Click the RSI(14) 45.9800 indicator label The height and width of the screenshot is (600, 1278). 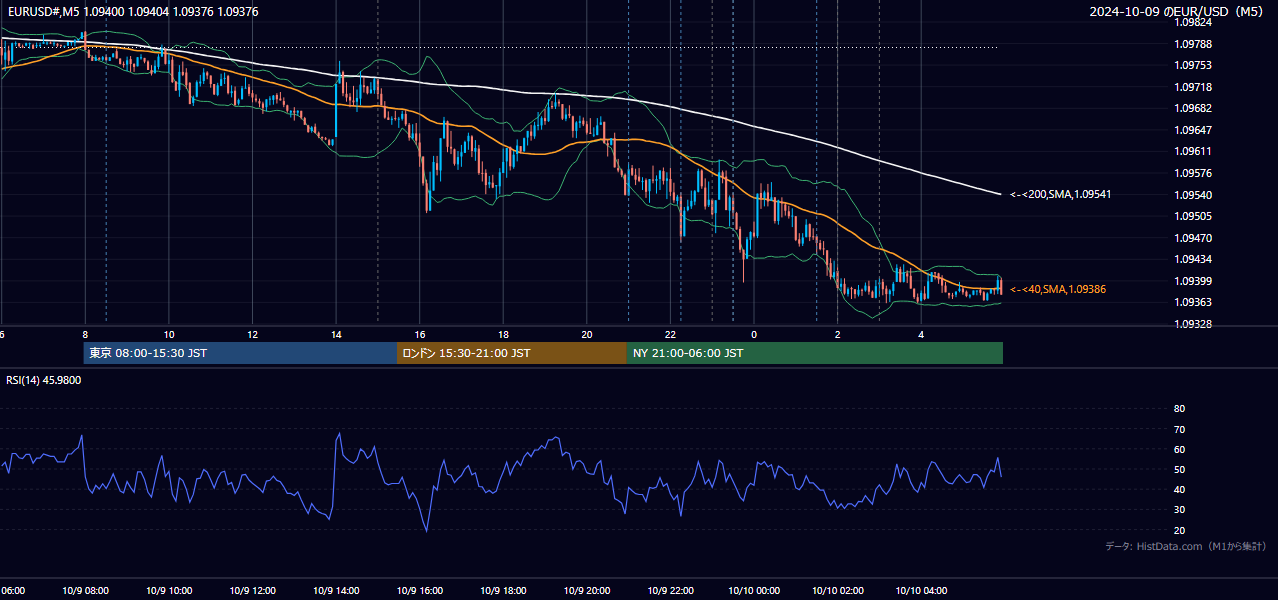click(x=44, y=380)
